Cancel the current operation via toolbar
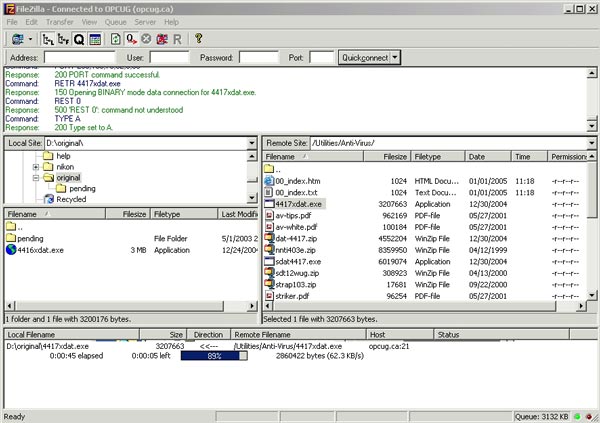 pyautogui.click(x=147, y=39)
